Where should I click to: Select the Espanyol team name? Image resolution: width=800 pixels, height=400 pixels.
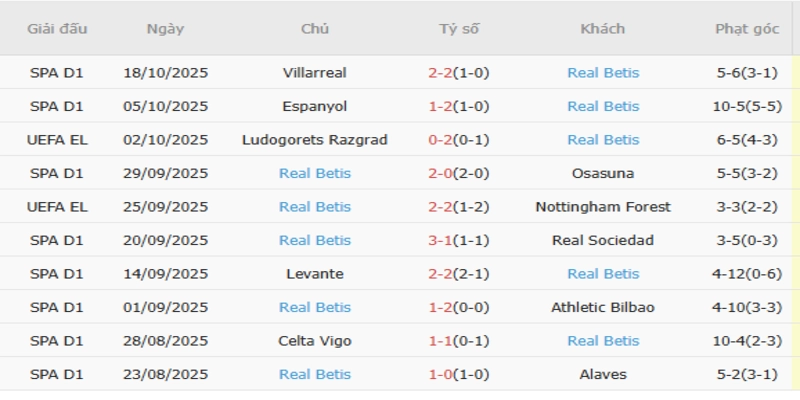tap(315, 106)
